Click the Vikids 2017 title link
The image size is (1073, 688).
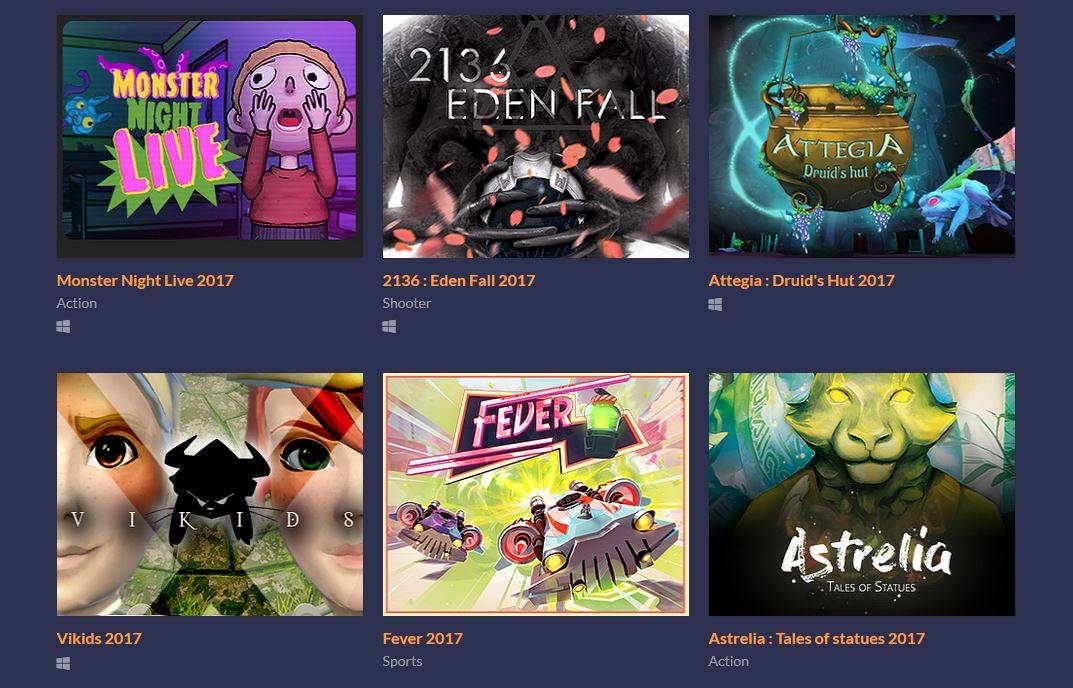tap(99, 639)
